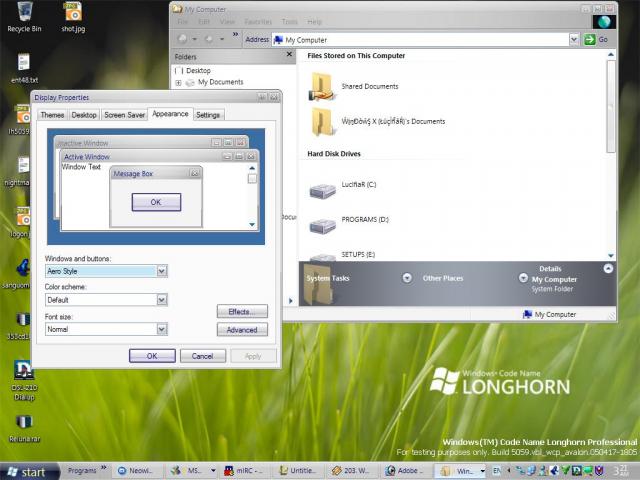Click the My Computer content scrollbar down arrow
Screen dimensions: 640x480
(x=611, y=256)
